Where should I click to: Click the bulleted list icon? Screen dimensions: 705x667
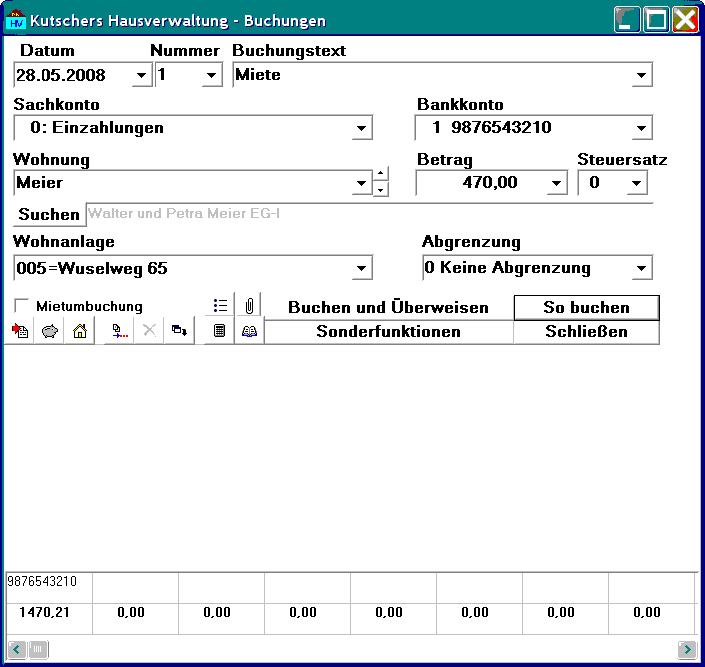[220, 306]
